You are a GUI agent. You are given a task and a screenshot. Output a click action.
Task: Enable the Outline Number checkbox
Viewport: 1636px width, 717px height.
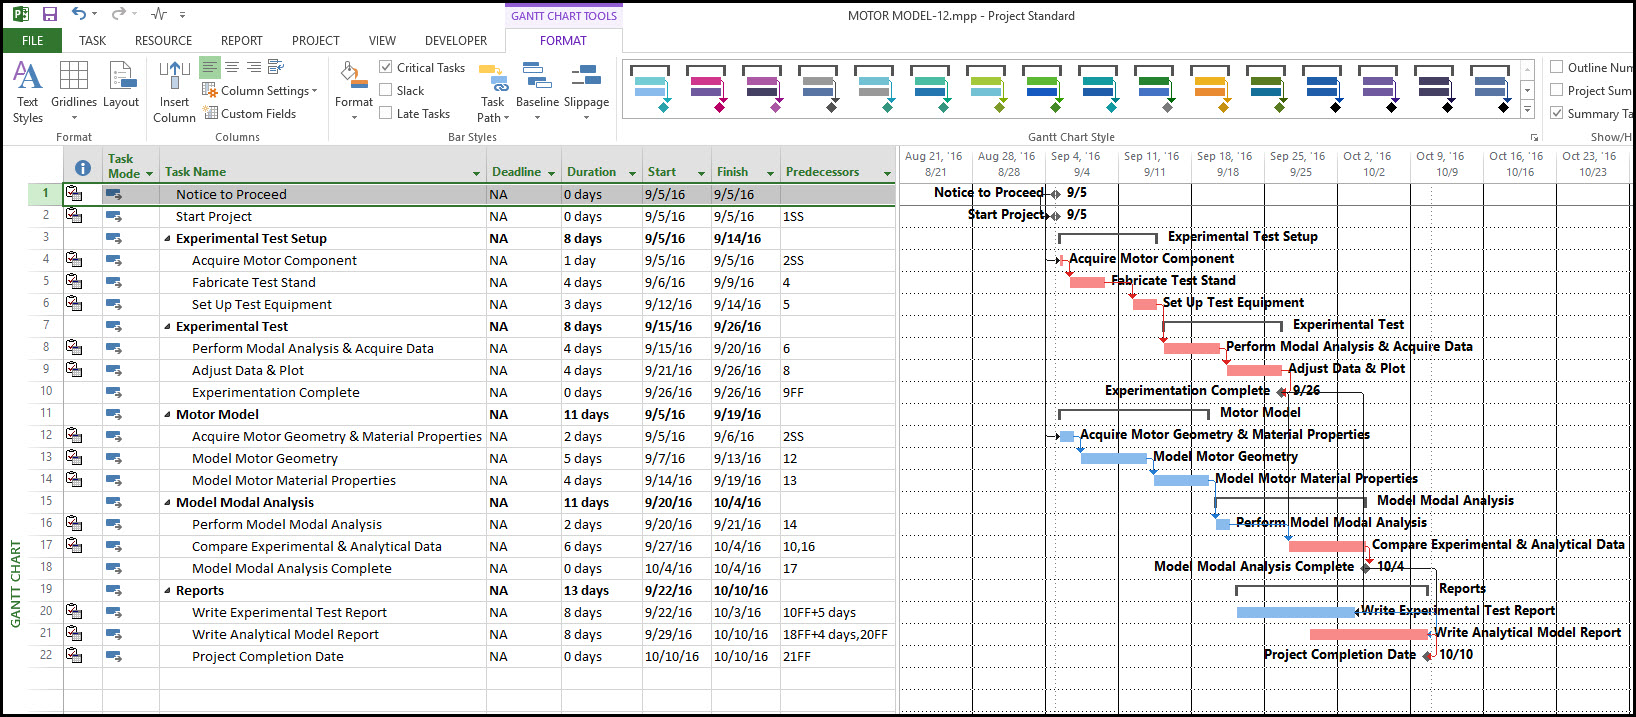pyautogui.click(x=1557, y=67)
